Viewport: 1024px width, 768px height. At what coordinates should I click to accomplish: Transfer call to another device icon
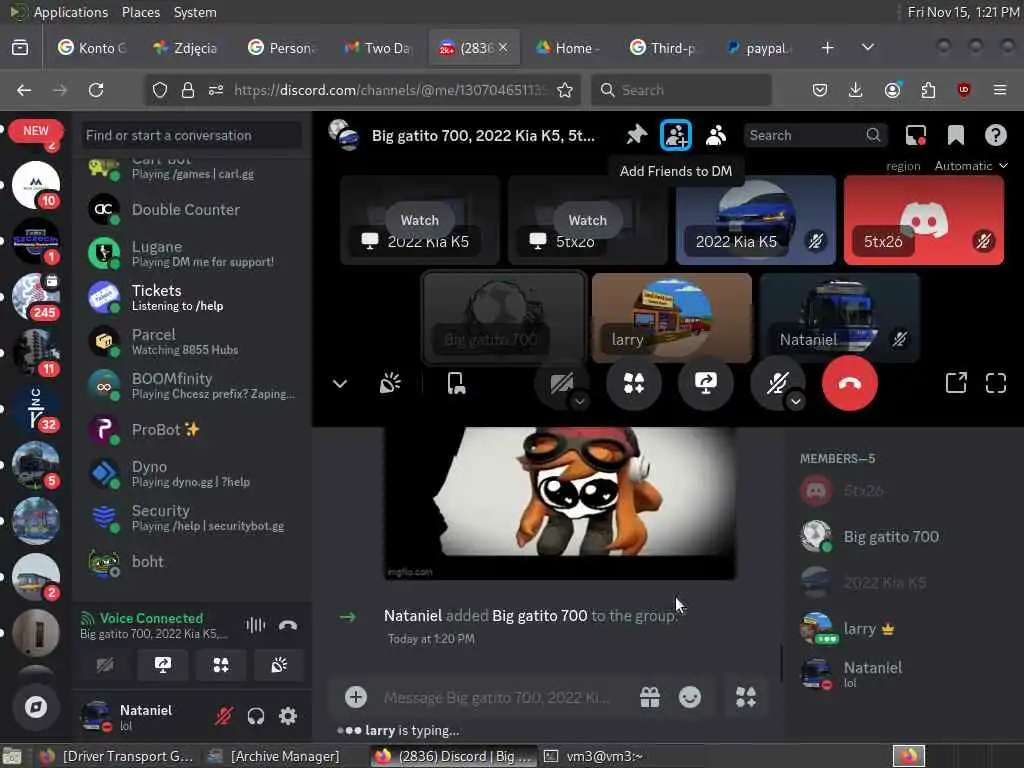pos(456,383)
